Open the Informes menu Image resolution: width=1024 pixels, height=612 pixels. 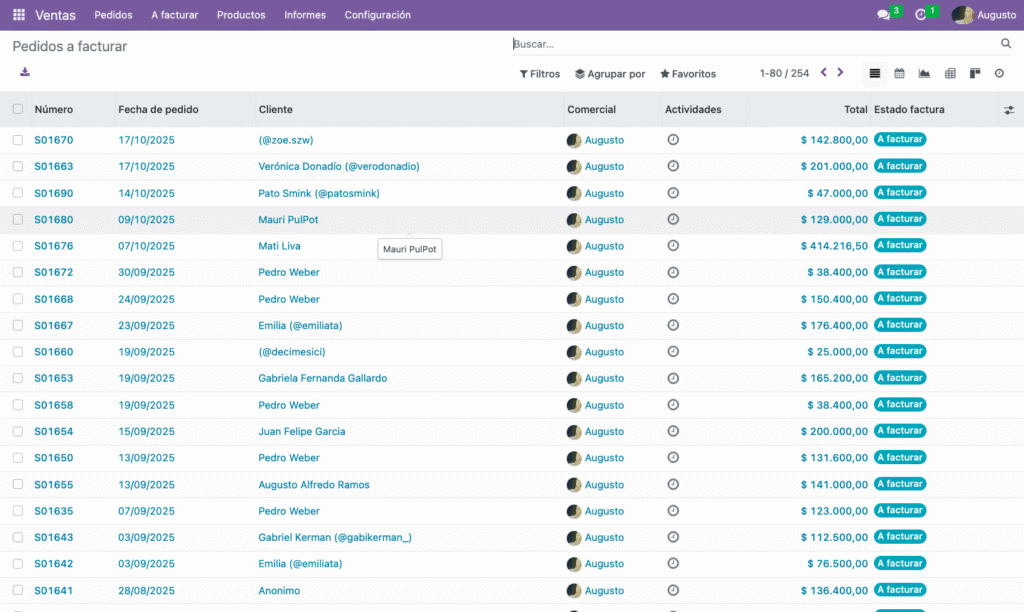(304, 15)
